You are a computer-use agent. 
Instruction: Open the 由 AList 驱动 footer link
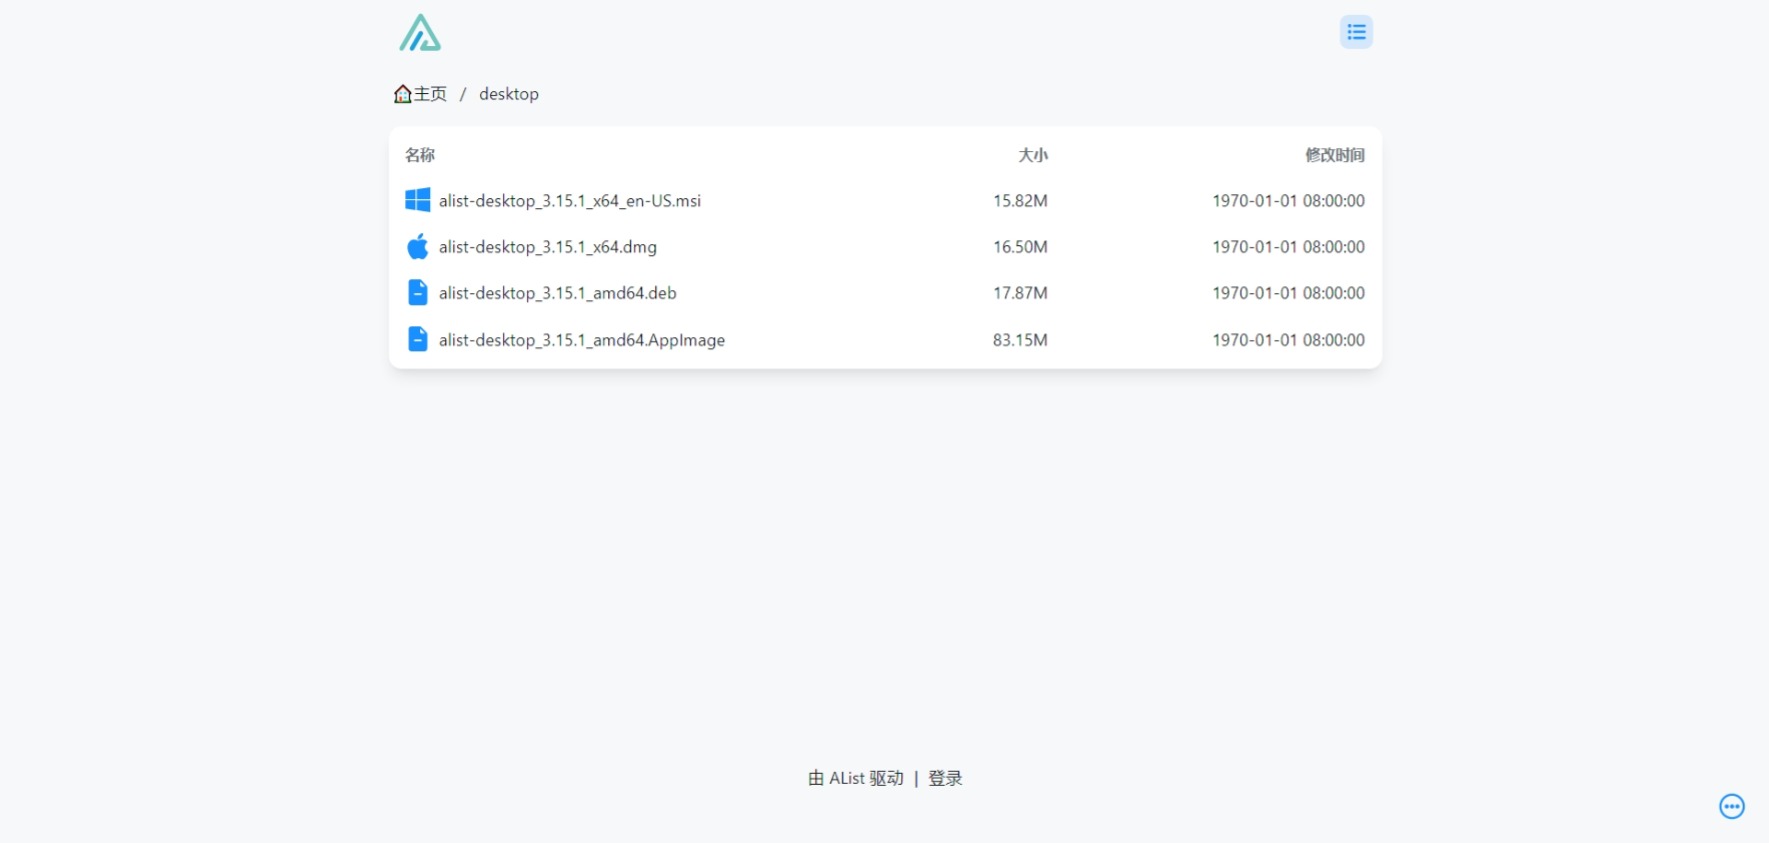[x=856, y=778]
